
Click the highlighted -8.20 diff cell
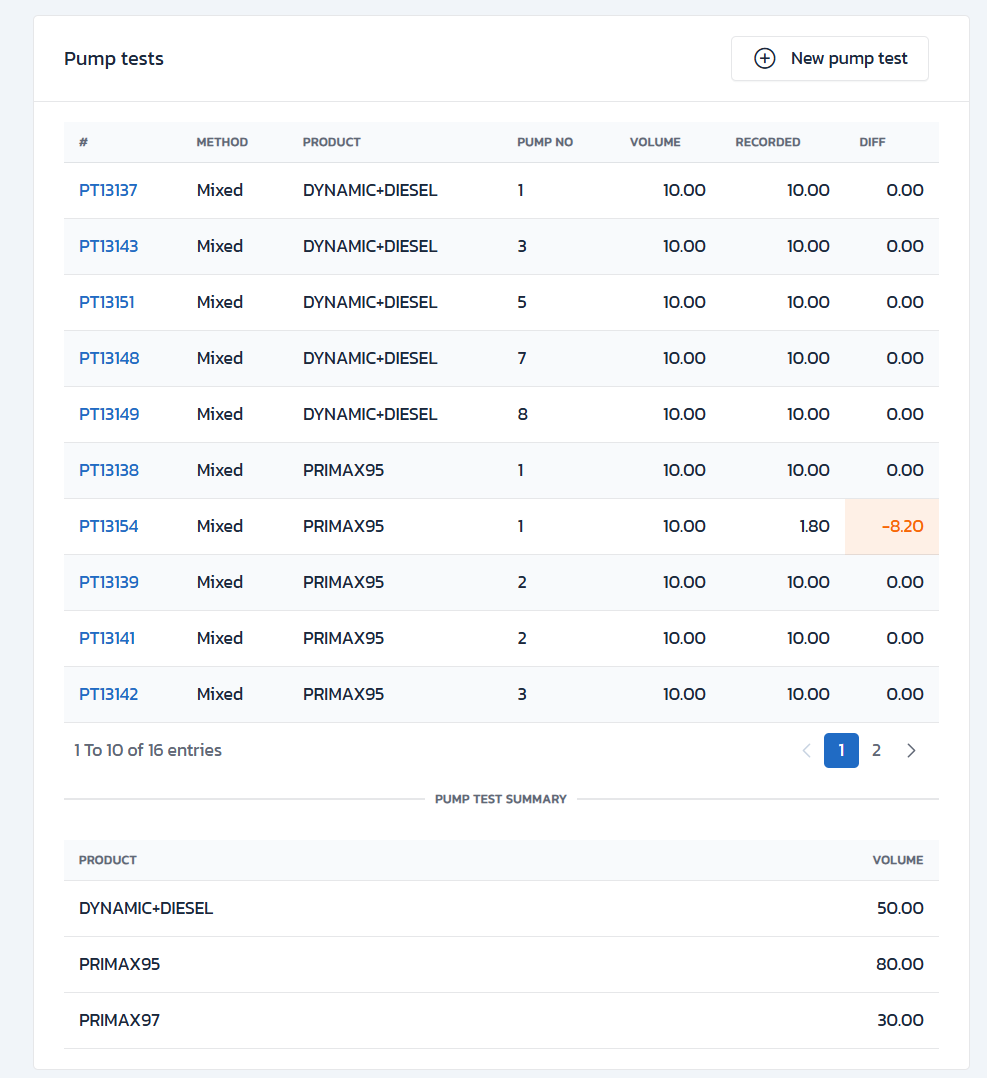pos(892,526)
